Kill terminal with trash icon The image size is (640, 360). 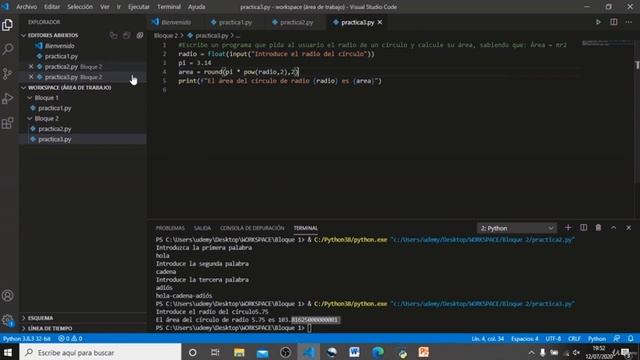pos(598,228)
